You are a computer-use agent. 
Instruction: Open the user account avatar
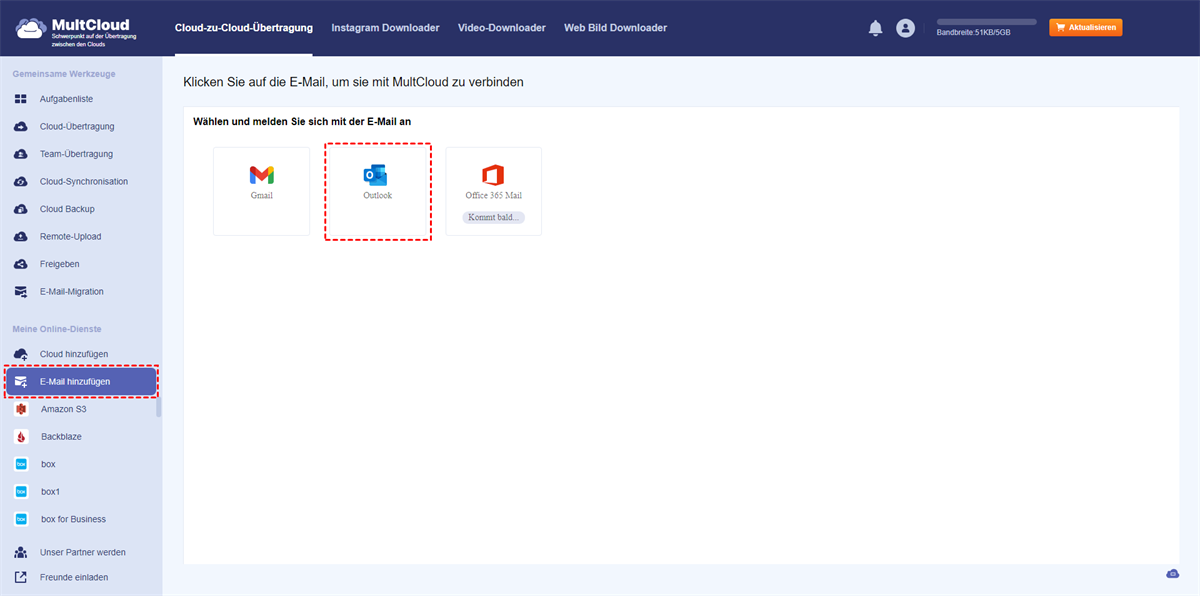click(x=906, y=28)
